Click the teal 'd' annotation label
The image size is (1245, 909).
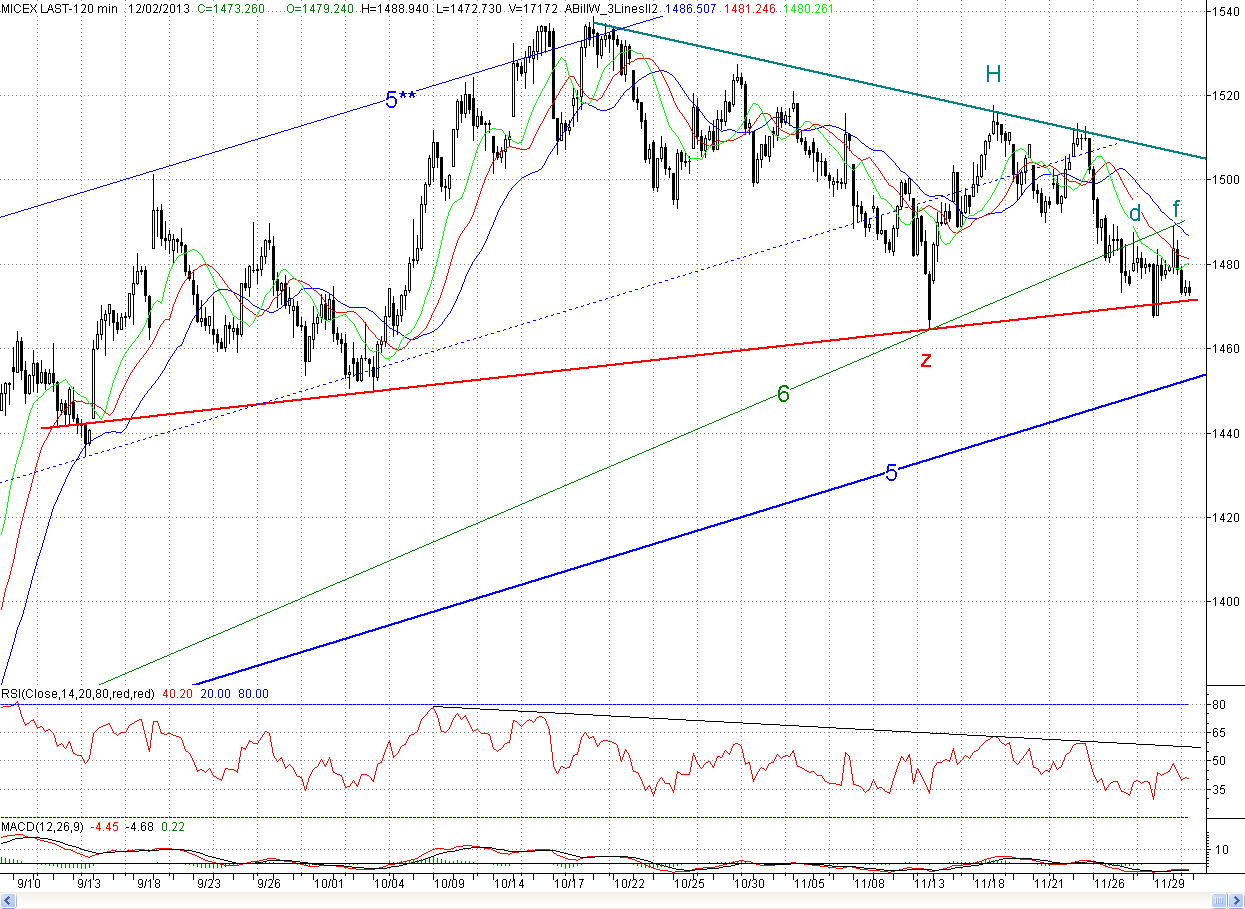(x=1135, y=213)
